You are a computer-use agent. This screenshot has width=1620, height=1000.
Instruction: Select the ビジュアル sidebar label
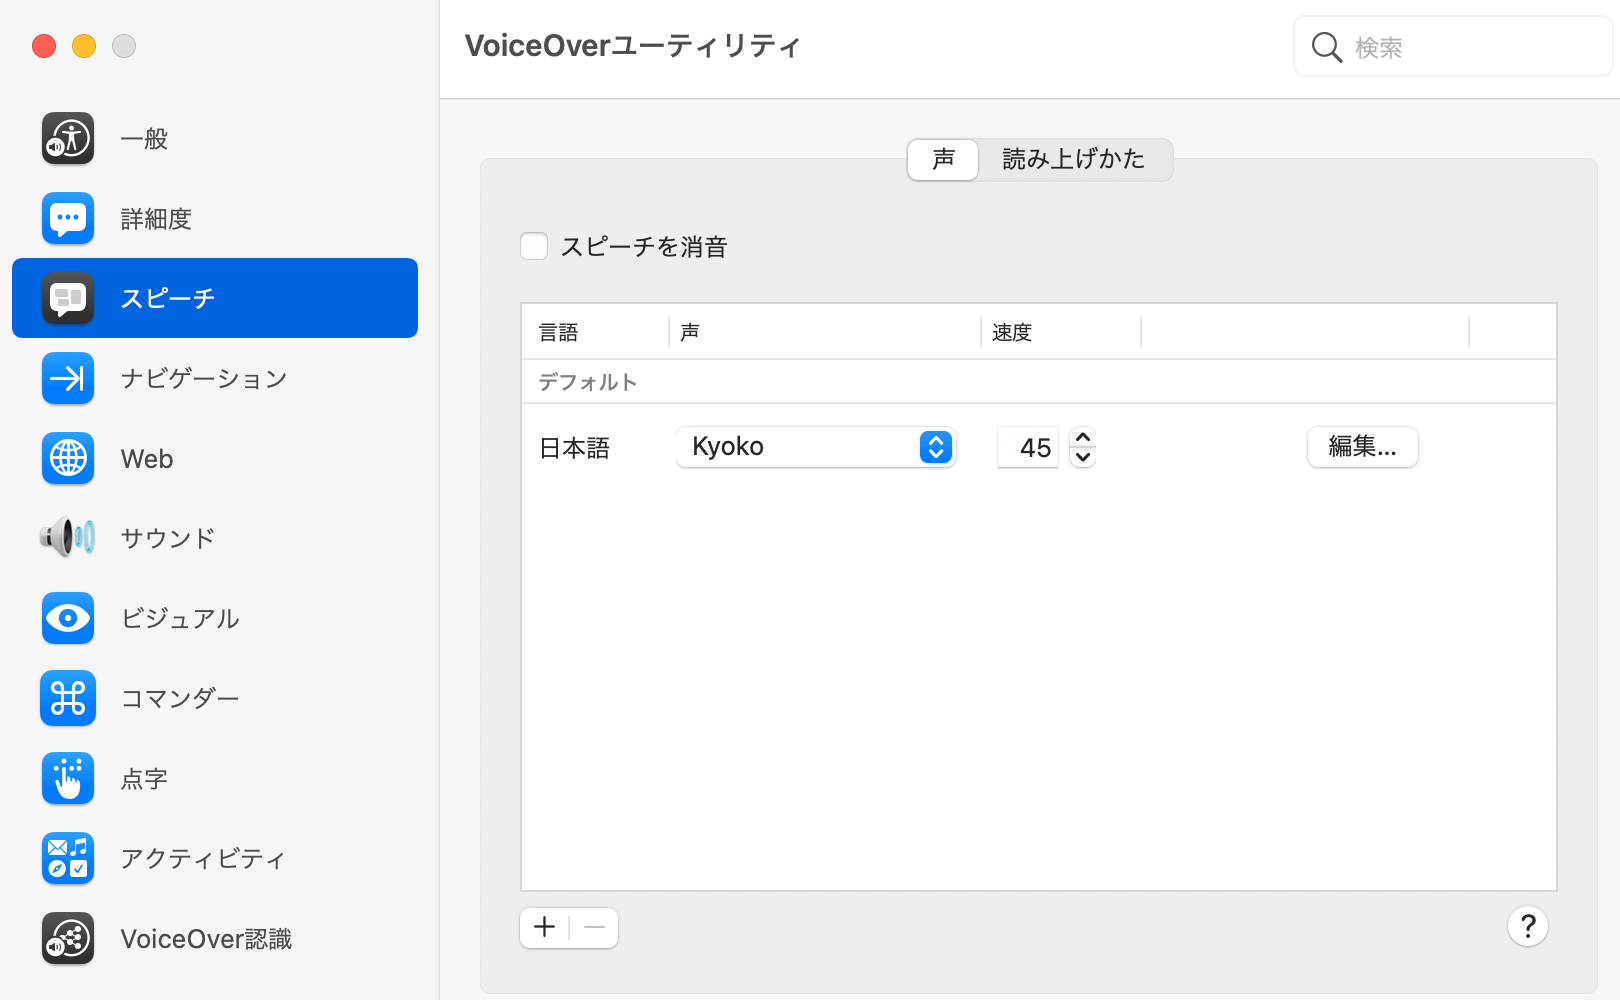point(180,619)
